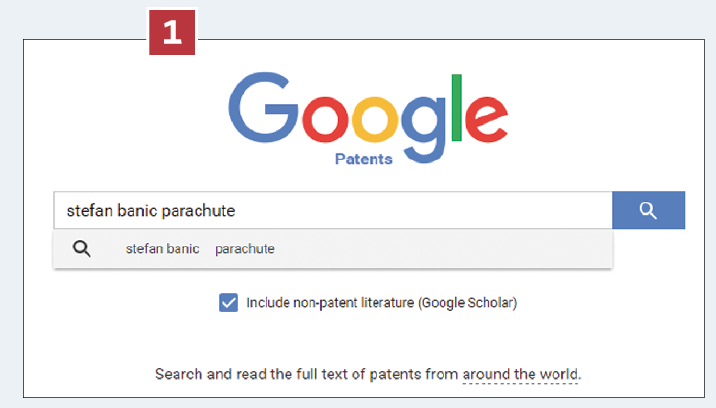Viewport: 716px width, 408px height.
Task: Click the yellow letter o in logo
Action: [374, 119]
